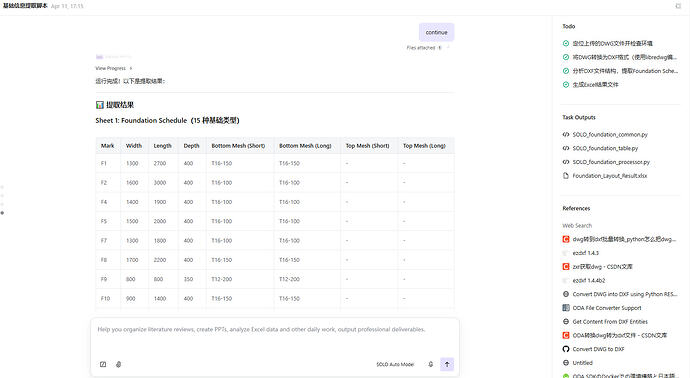Click check icon of Excel result todo
Screen dimensions: 690x378
[x=566, y=84]
